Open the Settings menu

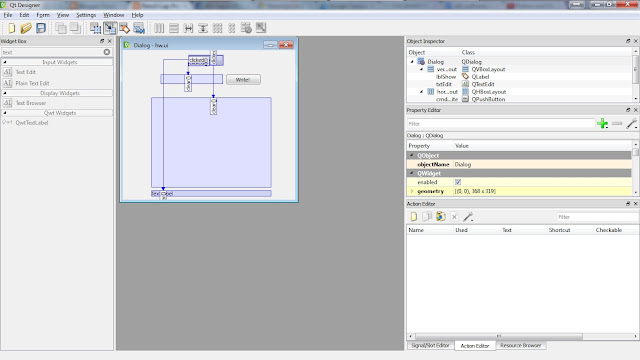coord(86,15)
